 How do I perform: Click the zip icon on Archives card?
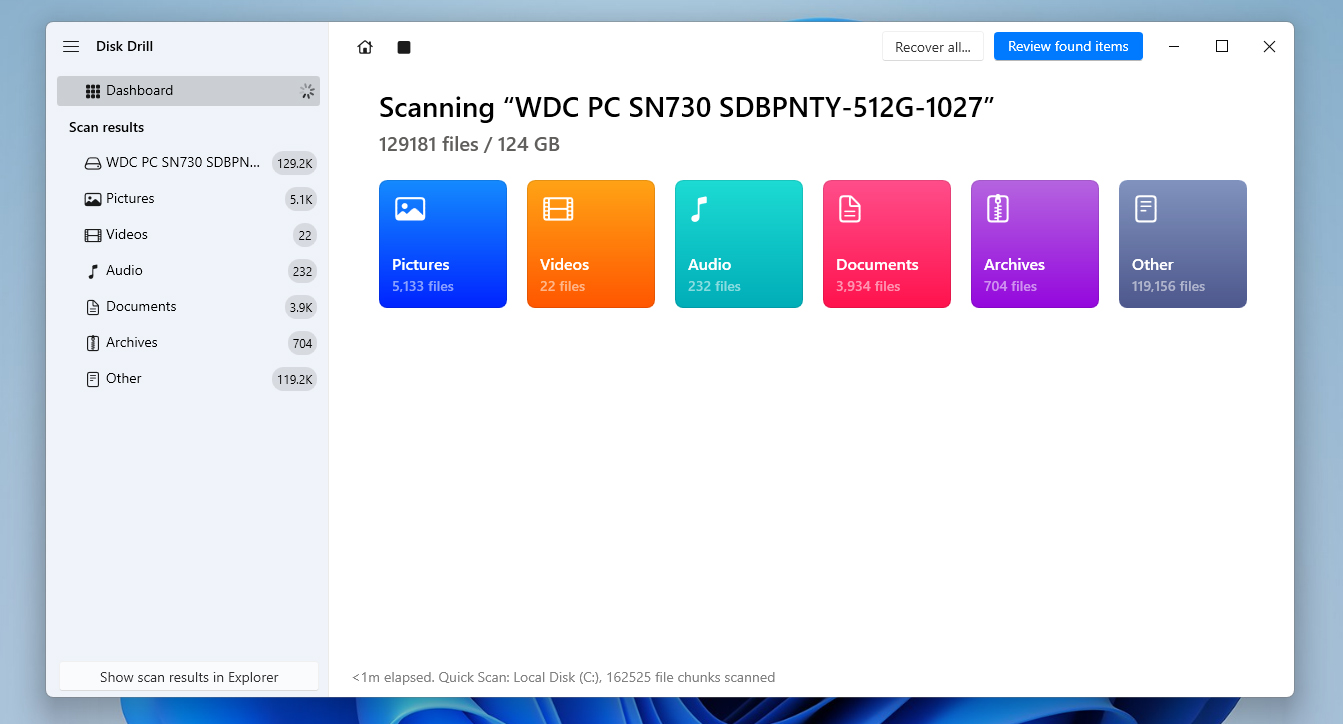coord(997,208)
